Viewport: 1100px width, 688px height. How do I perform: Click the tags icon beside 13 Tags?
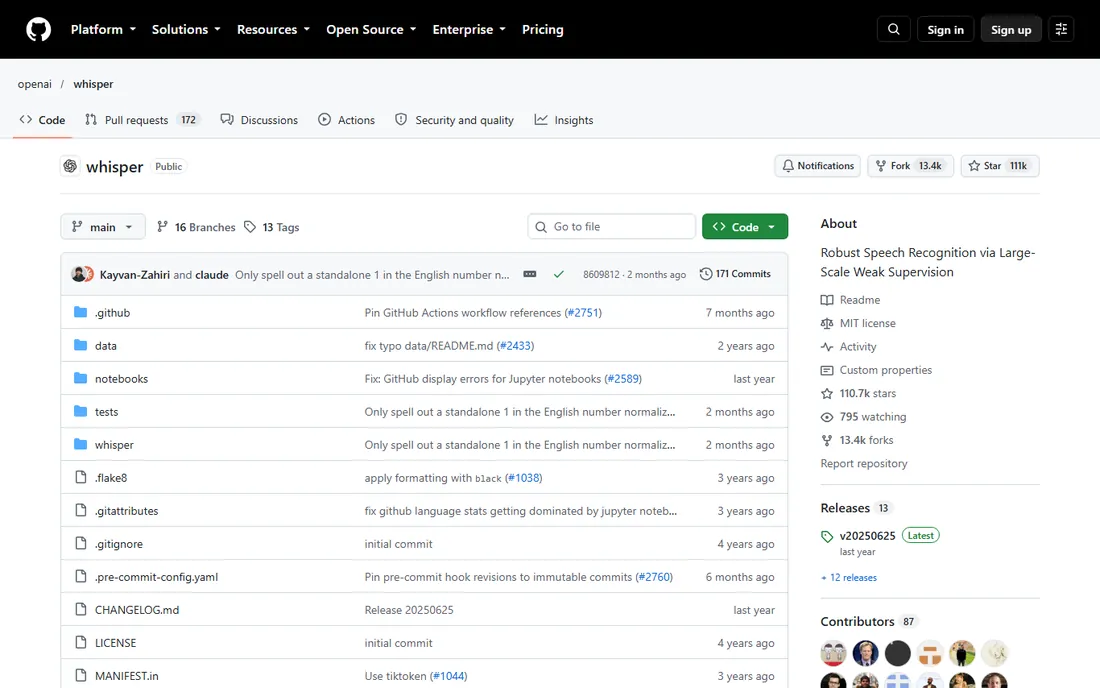pyautogui.click(x=250, y=227)
